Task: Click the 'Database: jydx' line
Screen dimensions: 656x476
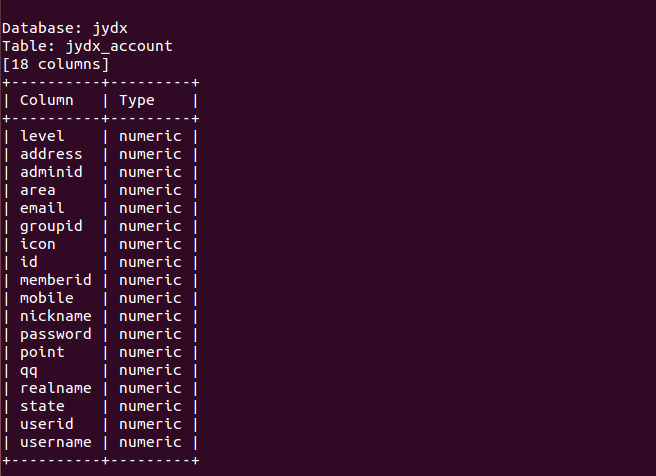Action: [65, 28]
